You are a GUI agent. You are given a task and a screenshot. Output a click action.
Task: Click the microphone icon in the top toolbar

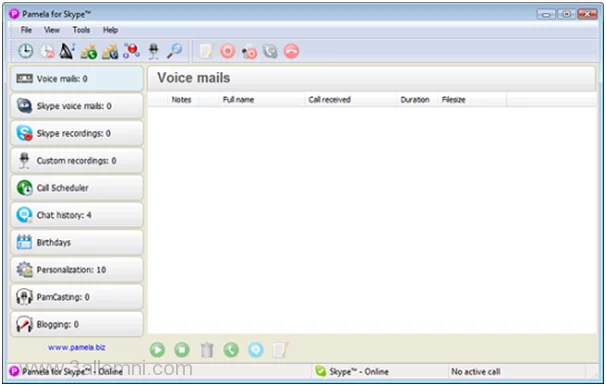(x=153, y=51)
